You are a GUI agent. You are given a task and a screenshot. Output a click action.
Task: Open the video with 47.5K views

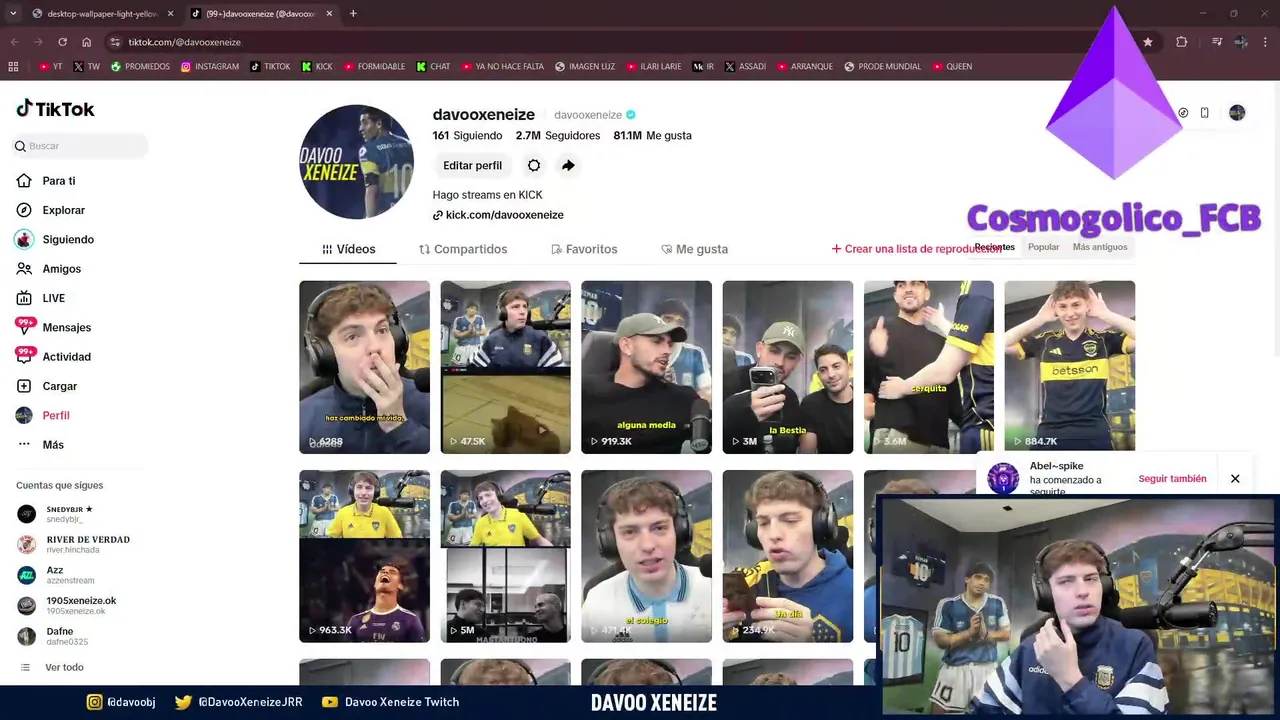tap(505, 367)
